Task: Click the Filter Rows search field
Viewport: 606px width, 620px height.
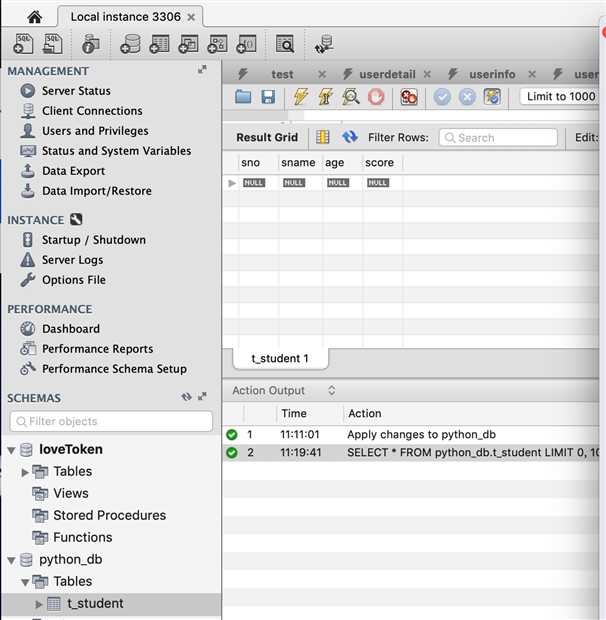Action: pos(498,138)
